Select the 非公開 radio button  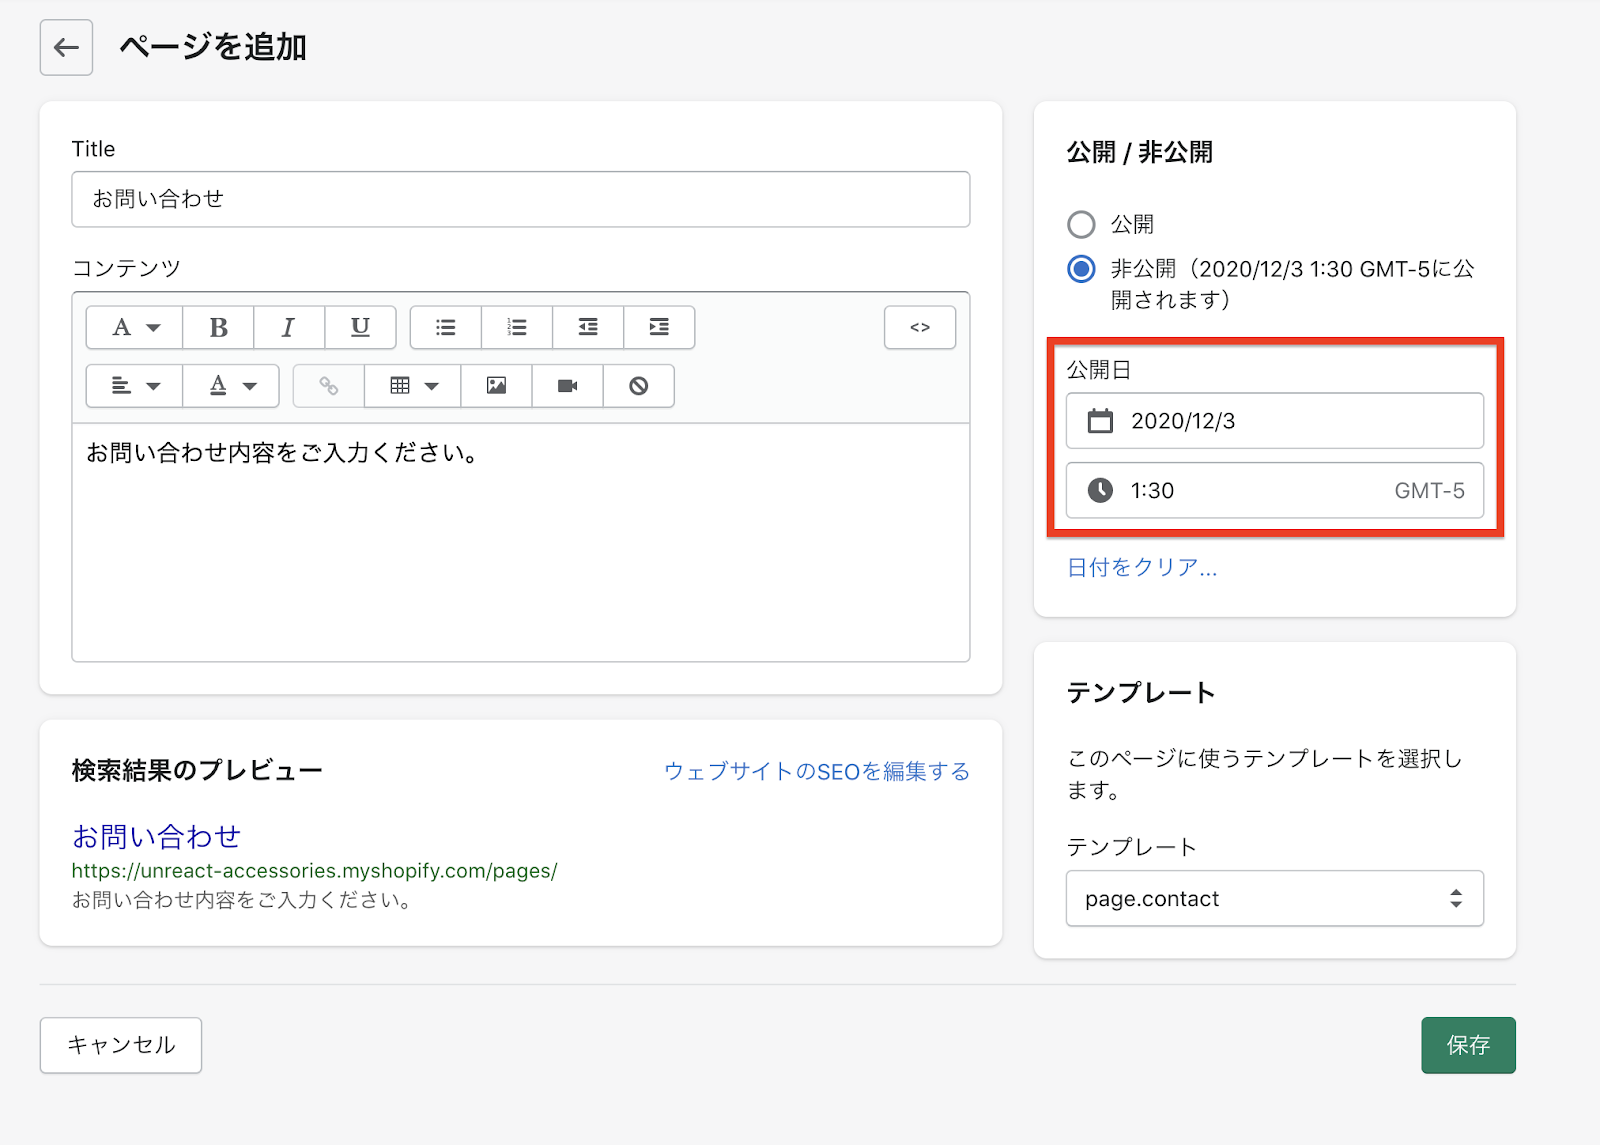pos(1081,269)
